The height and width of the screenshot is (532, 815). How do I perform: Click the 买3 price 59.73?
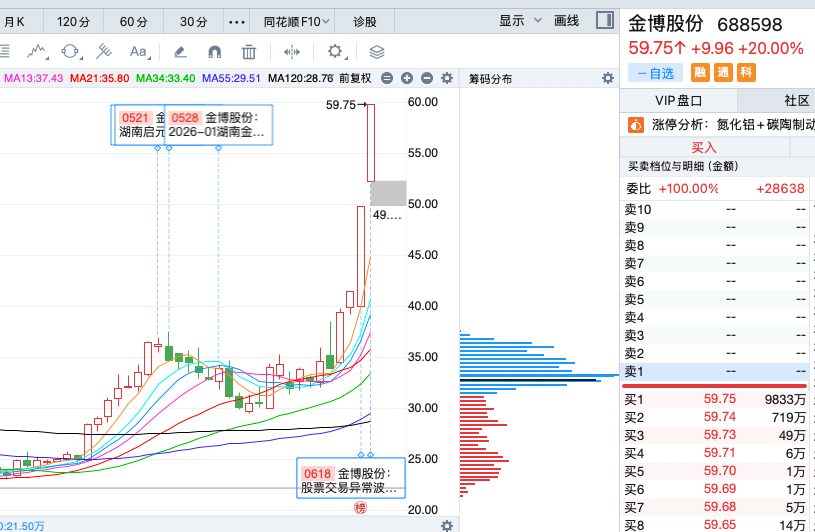pos(720,435)
